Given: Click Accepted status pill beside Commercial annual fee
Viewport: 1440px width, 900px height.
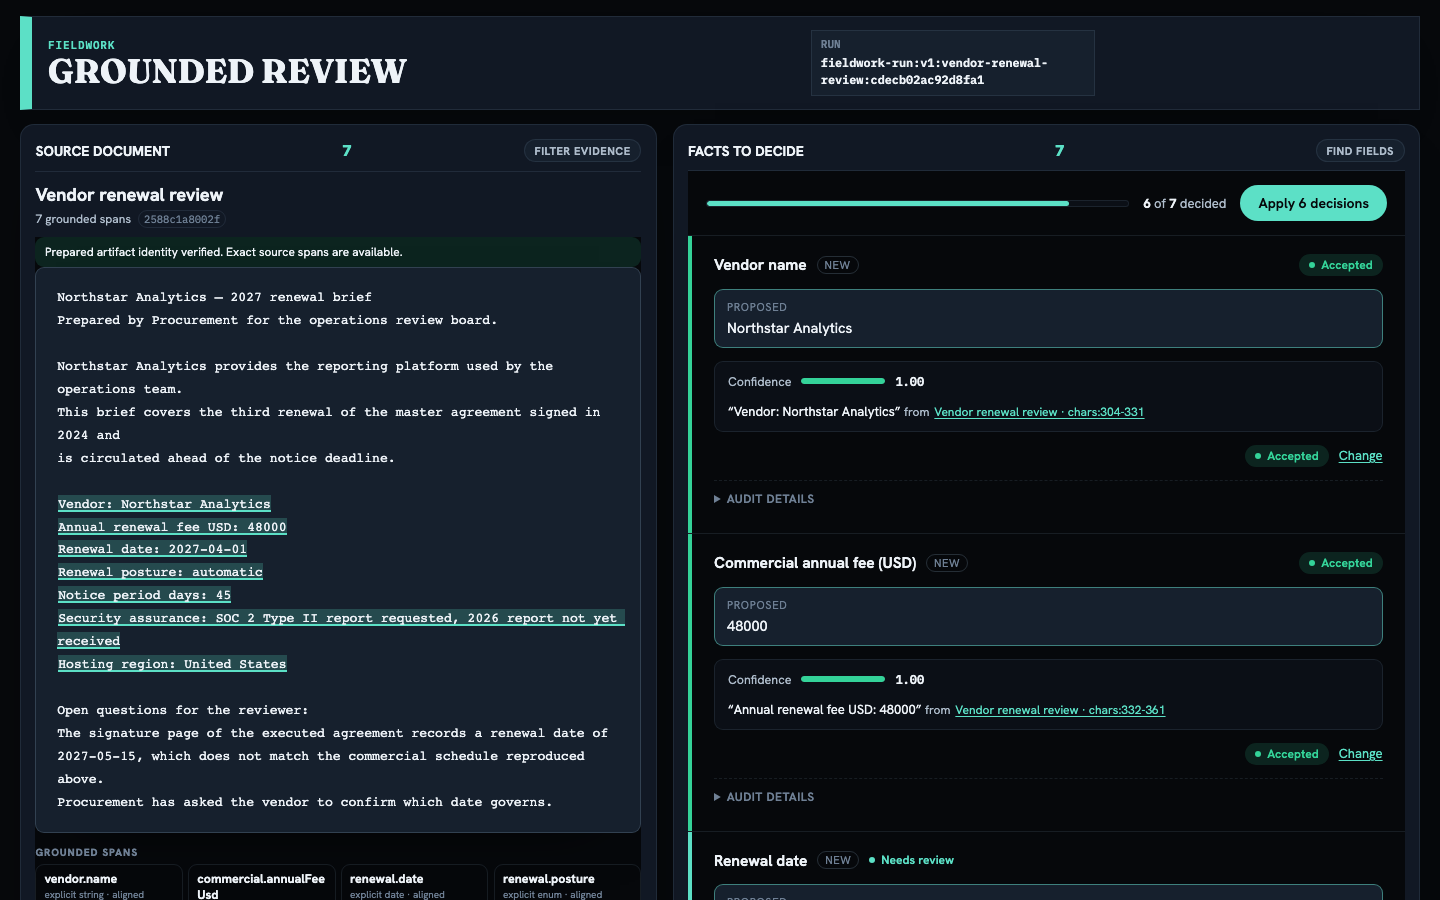Looking at the screenshot, I should click(1341, 563).
